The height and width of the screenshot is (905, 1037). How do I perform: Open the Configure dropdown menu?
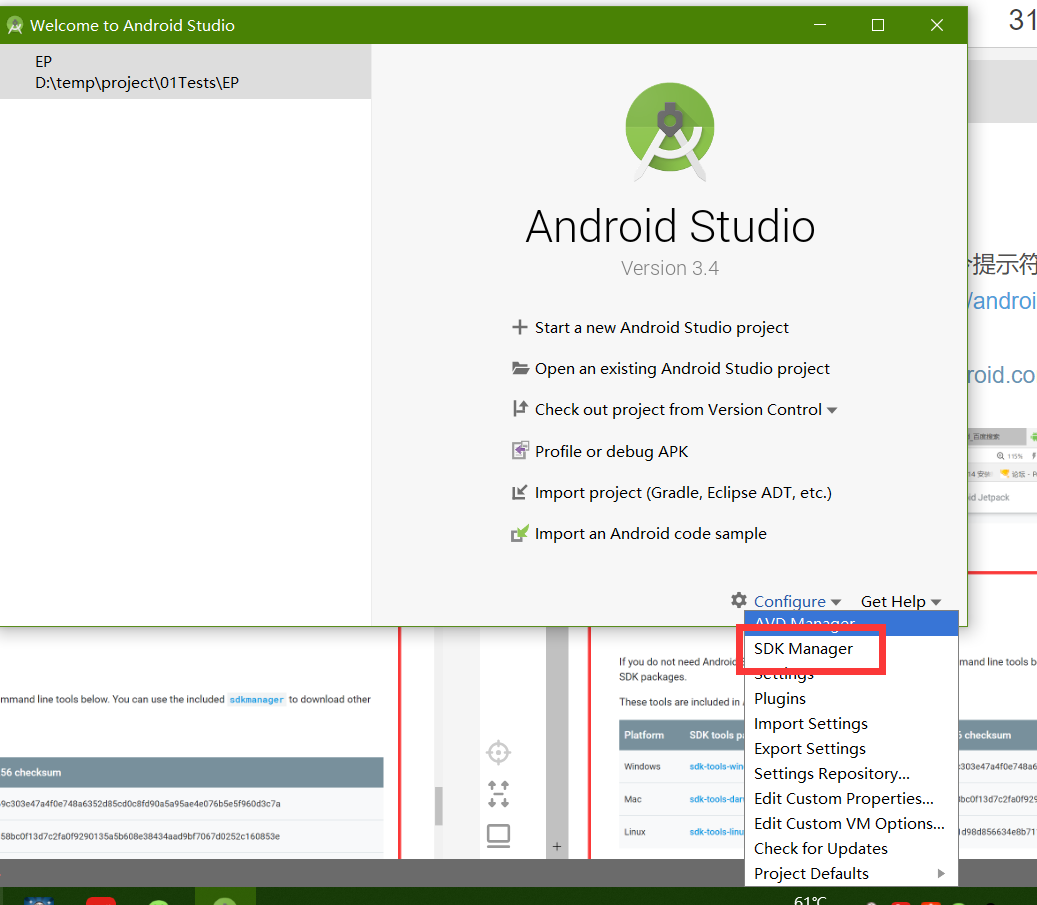point(797,601)
